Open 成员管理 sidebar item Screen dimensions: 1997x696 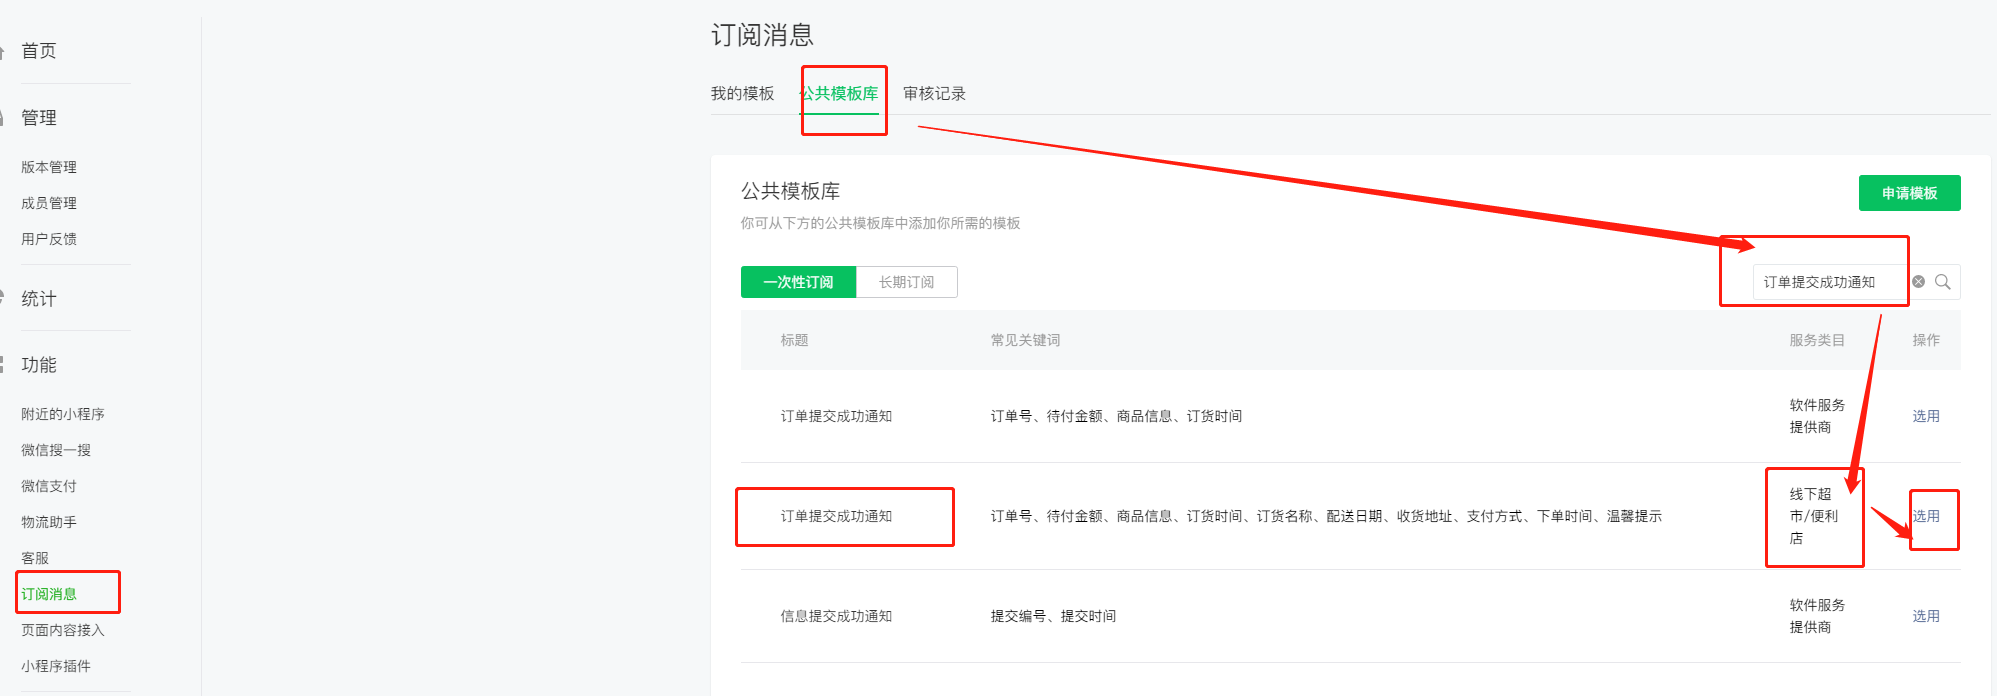pos(49,203)
